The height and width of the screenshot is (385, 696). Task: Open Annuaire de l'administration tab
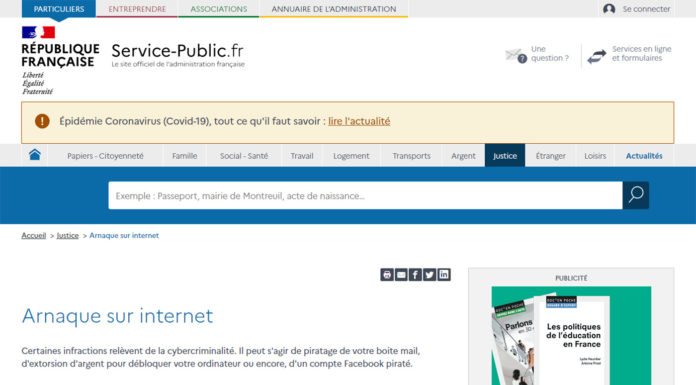pos(334,9)
